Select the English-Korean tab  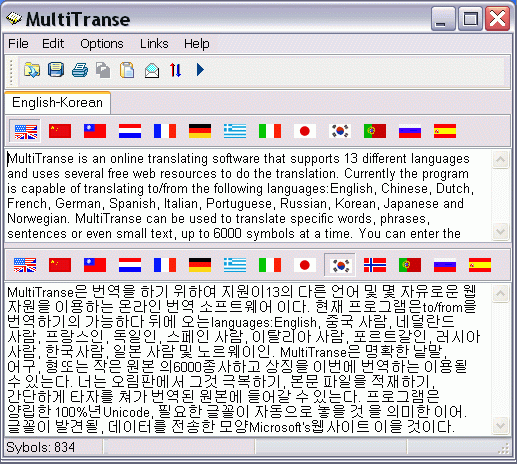click(x=57, y=103)
